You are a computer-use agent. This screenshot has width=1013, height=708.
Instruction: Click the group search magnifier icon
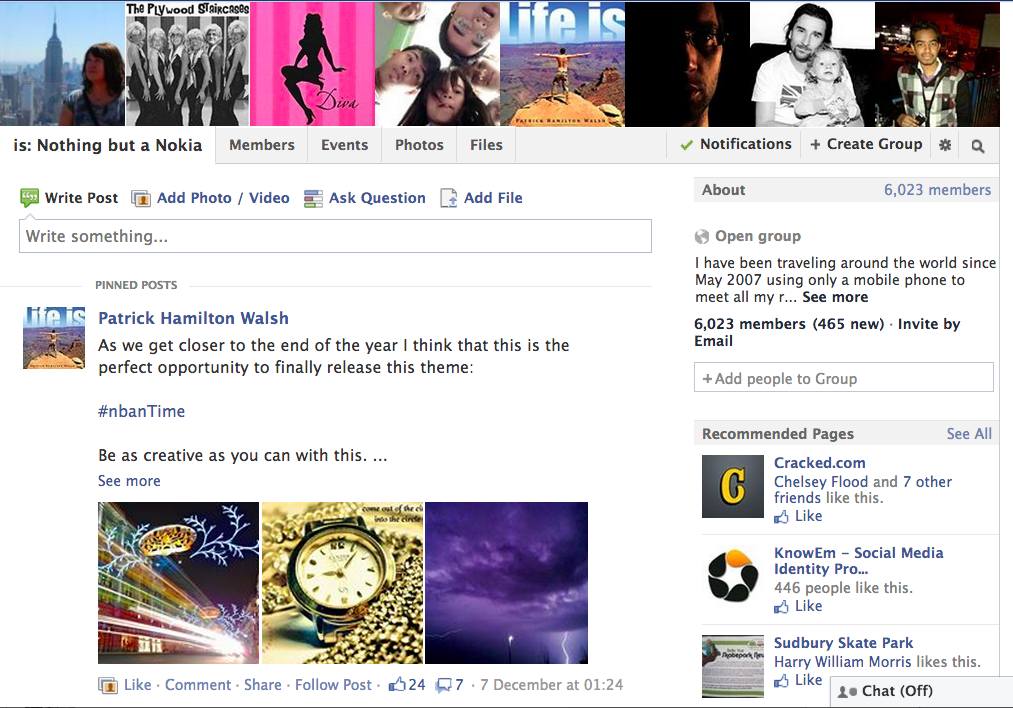pyautogui.click(x=978, y=145)
